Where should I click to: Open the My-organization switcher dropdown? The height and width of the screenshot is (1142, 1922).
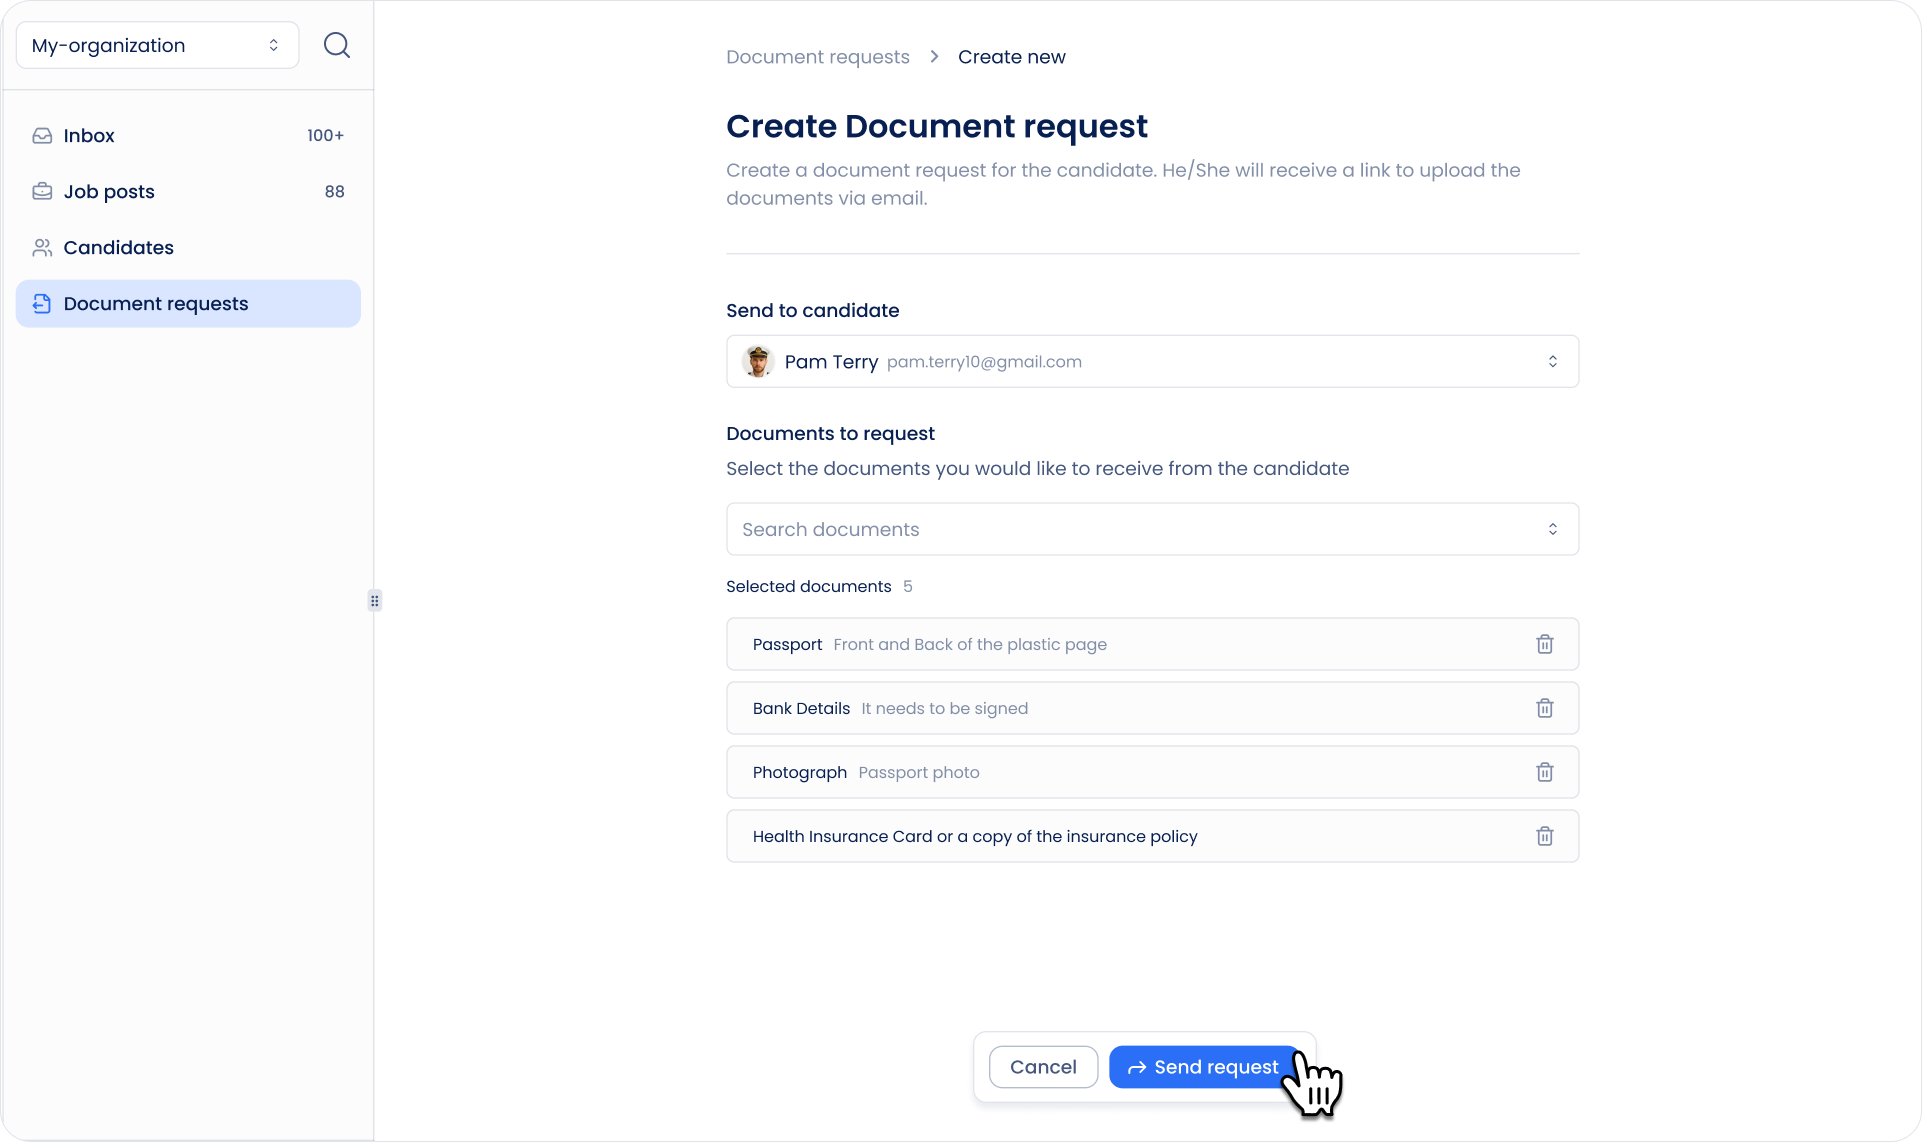tap(157, 45)
